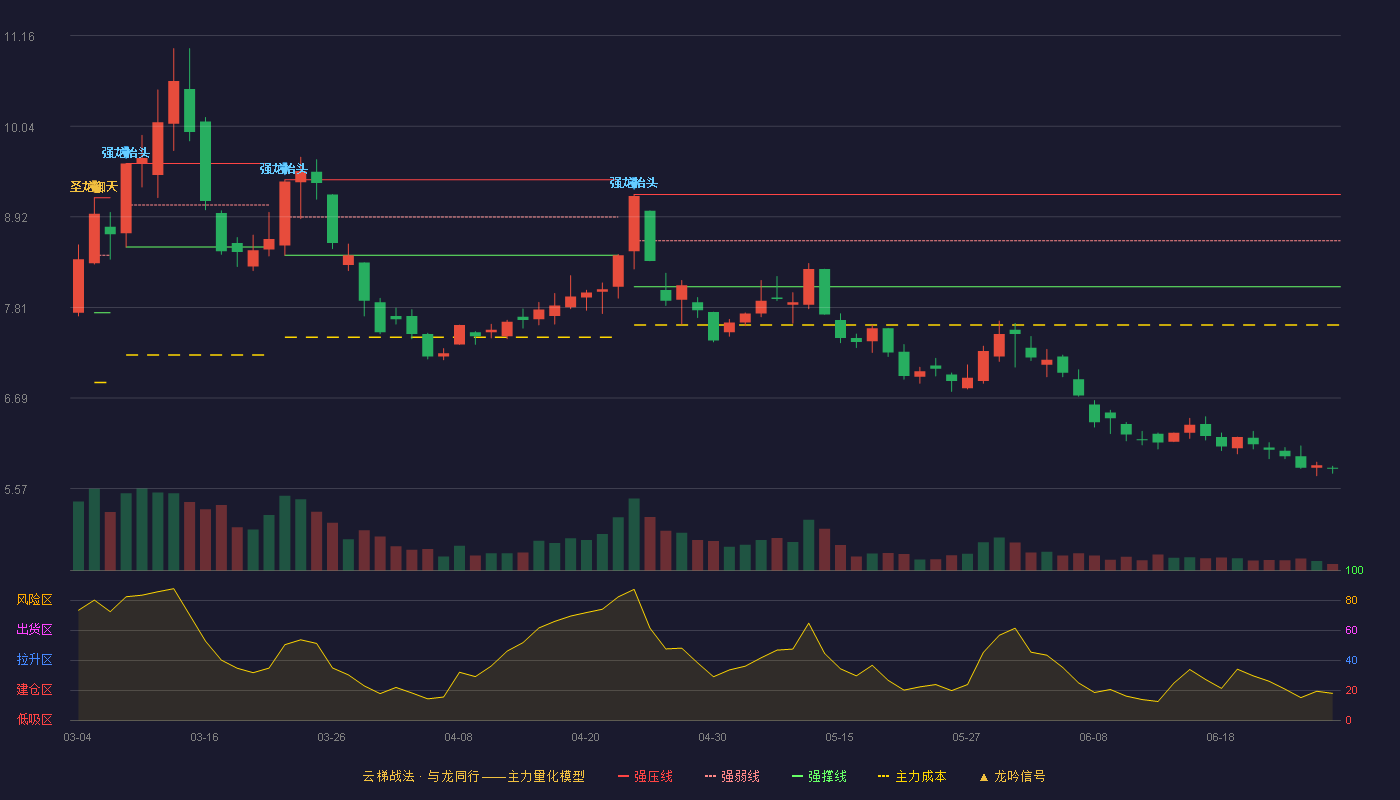This screenshot has width=1400, height=800.
Task: Toggle the 主力成本 legend entry
Action: tap(912, 776)
